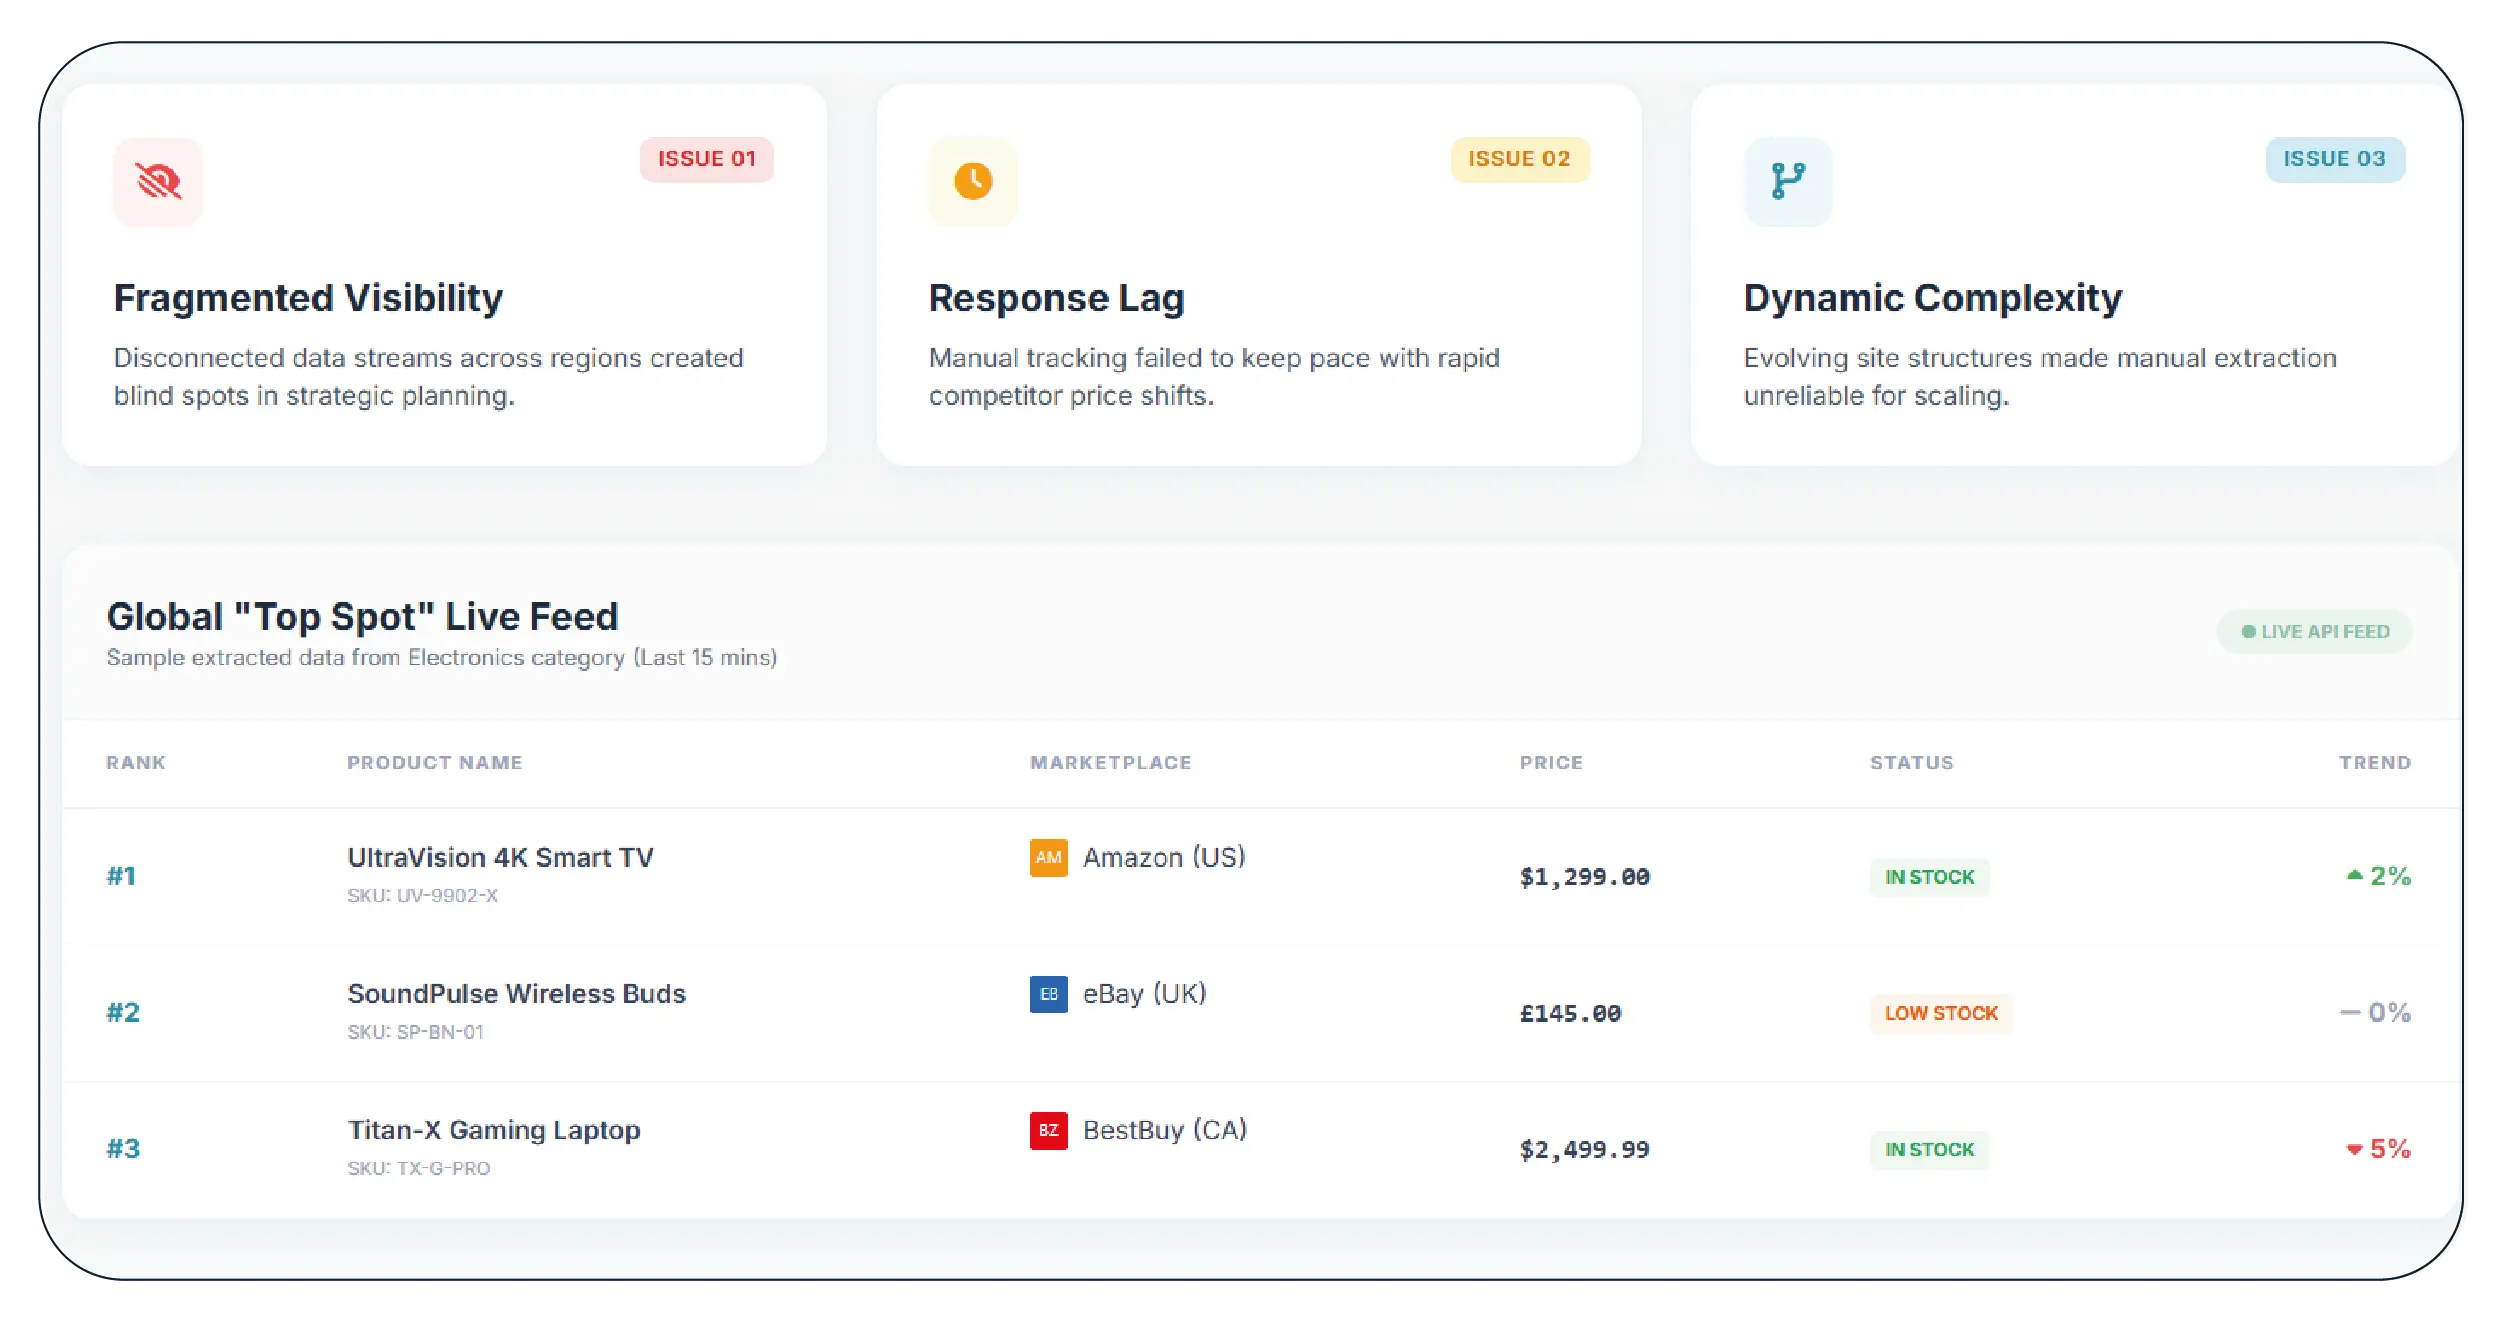Click the ISSUE 02 yellow badge
The width and height of the screenshot is (2509, 1321).
tap(1519, 159)
